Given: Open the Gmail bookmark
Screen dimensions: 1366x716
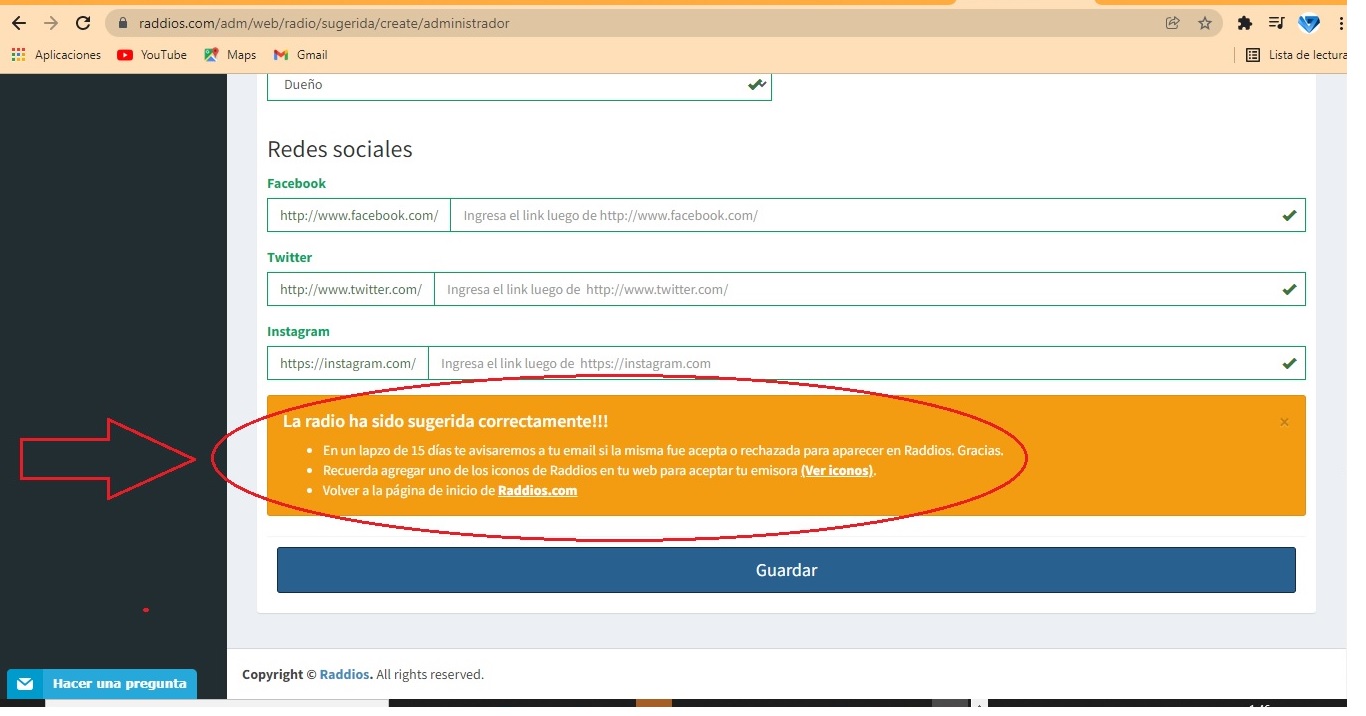Looking at the screenshot, I should [x=301, y=55].
